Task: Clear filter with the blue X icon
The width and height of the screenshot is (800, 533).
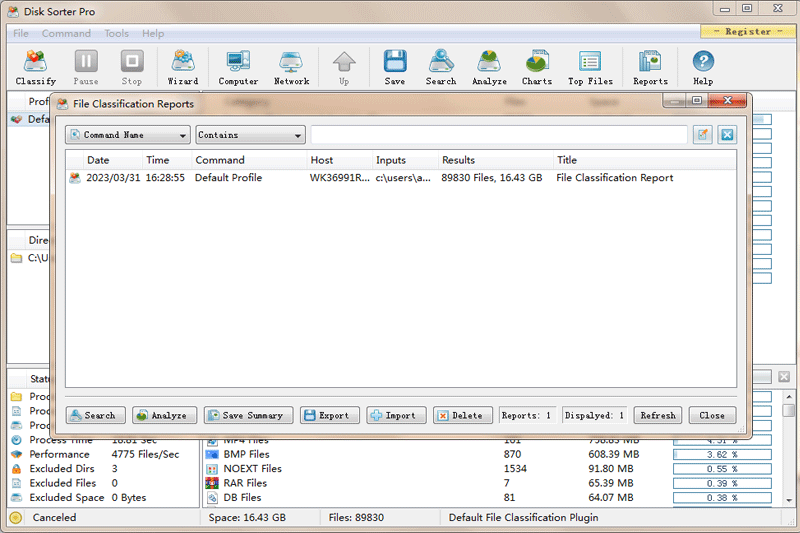Action: point(727,135)
